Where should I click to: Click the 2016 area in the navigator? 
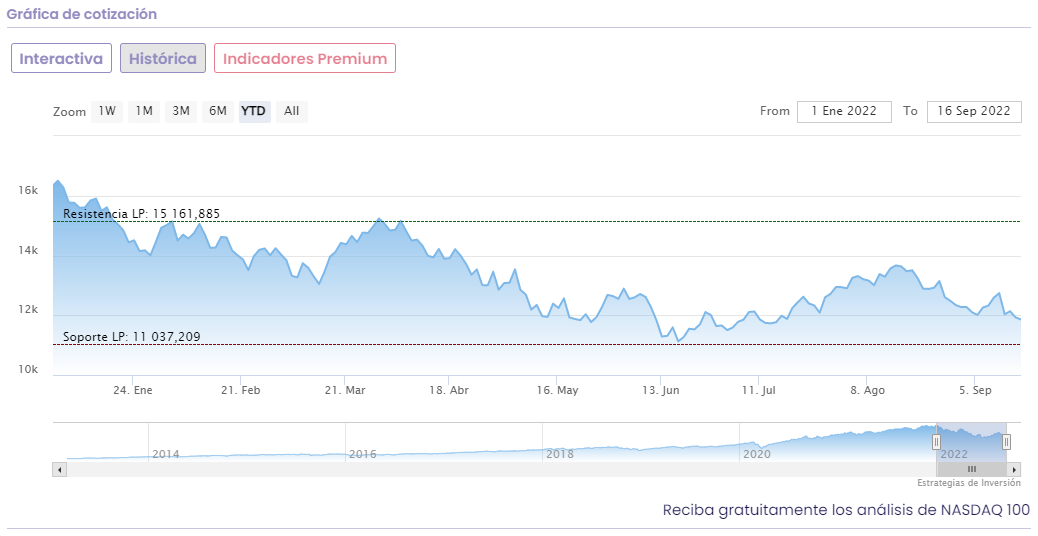click(362, 454)
